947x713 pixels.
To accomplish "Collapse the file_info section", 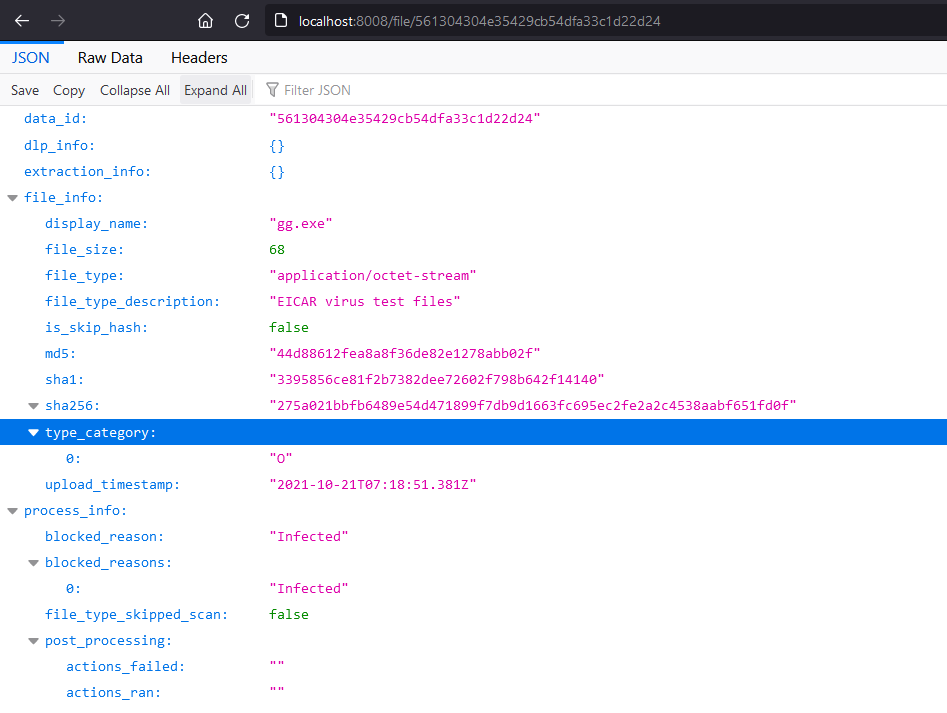I will coord(12,198).
